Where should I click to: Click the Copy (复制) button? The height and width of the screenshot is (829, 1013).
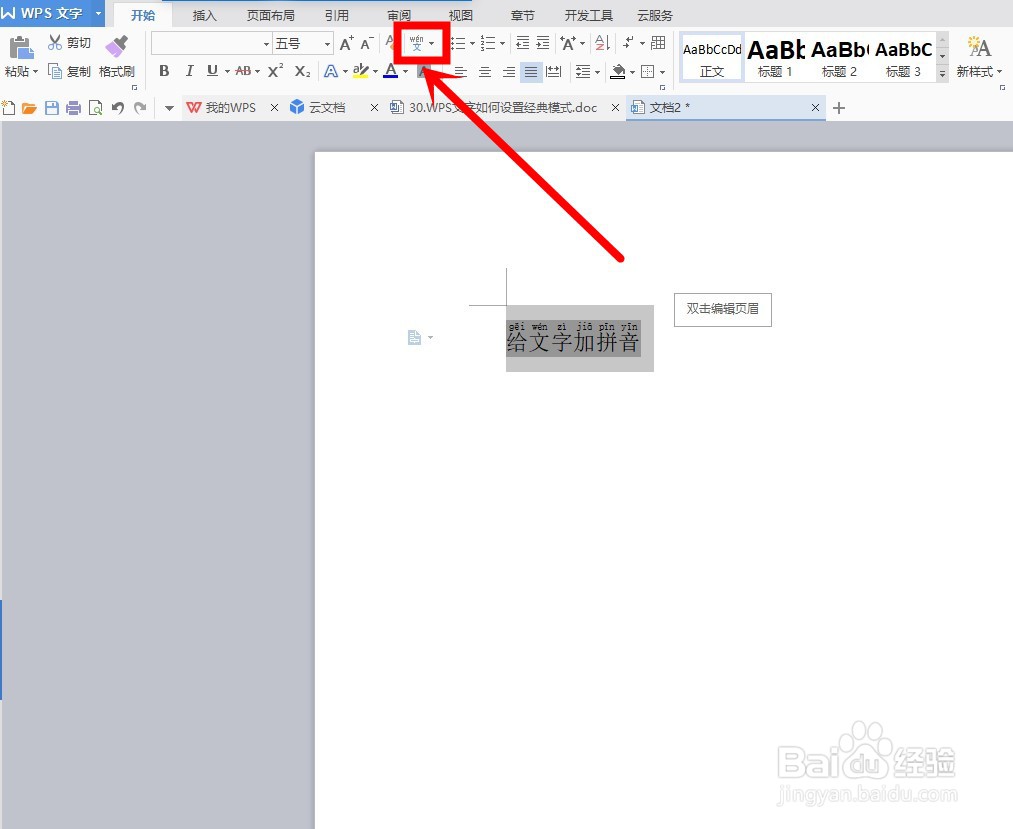point(69,71)
